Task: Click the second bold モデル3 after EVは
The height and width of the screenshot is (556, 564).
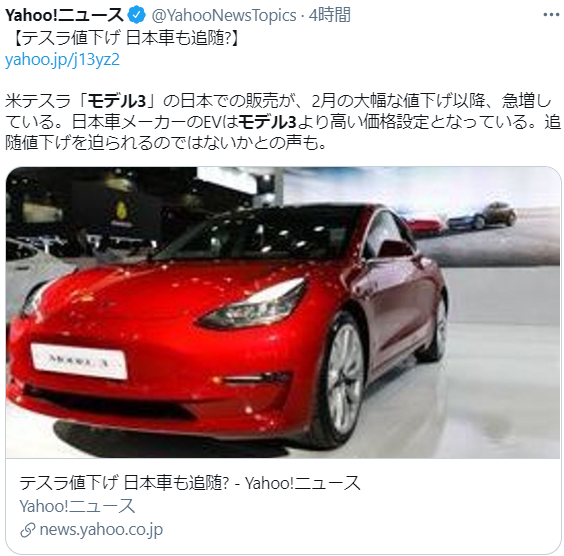Action: 267,122
